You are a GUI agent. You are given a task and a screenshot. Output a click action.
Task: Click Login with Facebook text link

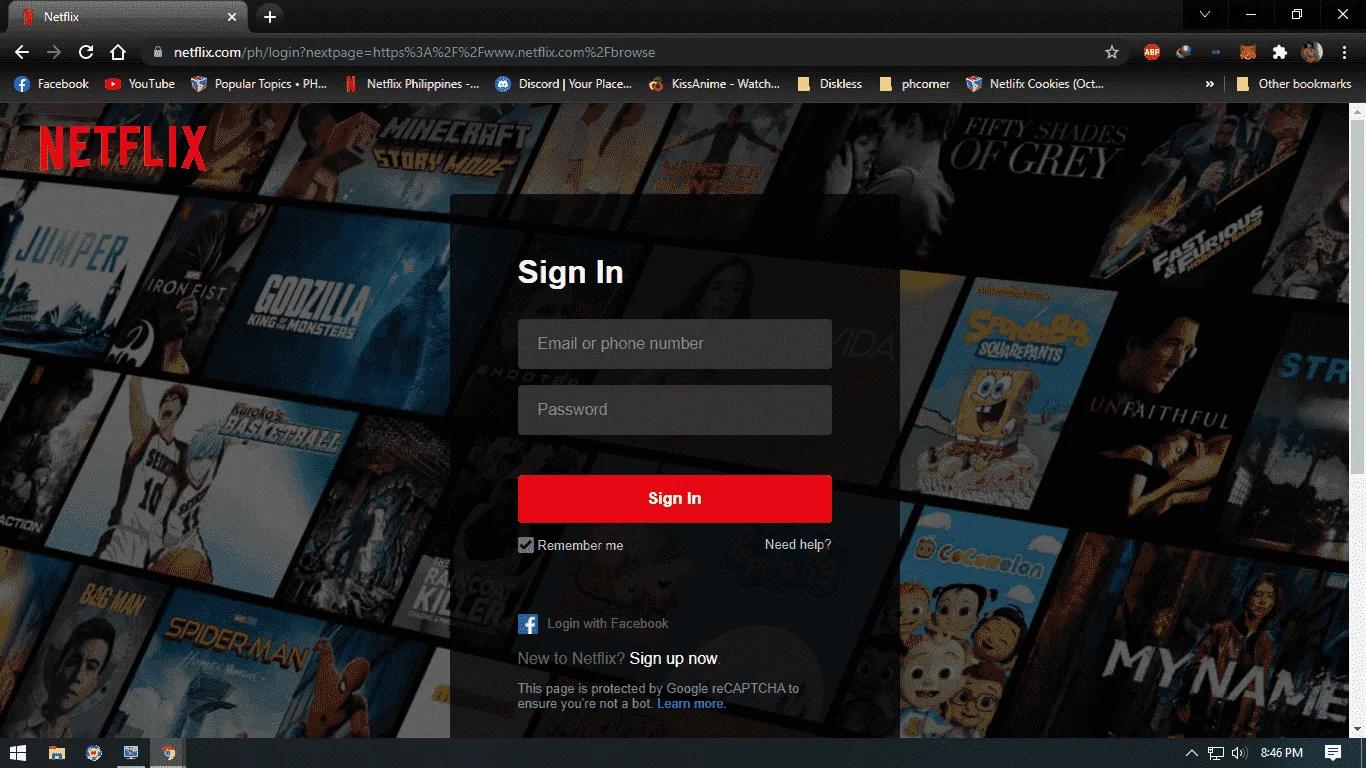(x=608, y=624)
